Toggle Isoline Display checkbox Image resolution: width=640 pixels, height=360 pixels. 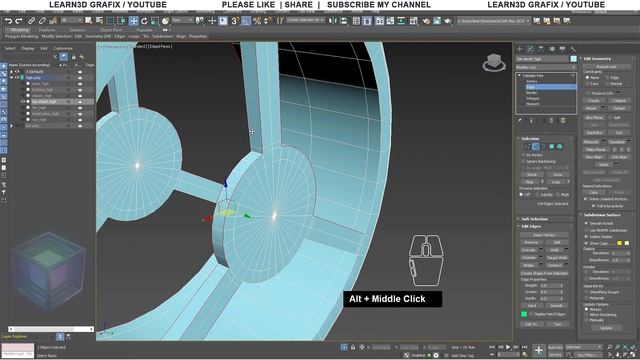[x=587, y=237]
